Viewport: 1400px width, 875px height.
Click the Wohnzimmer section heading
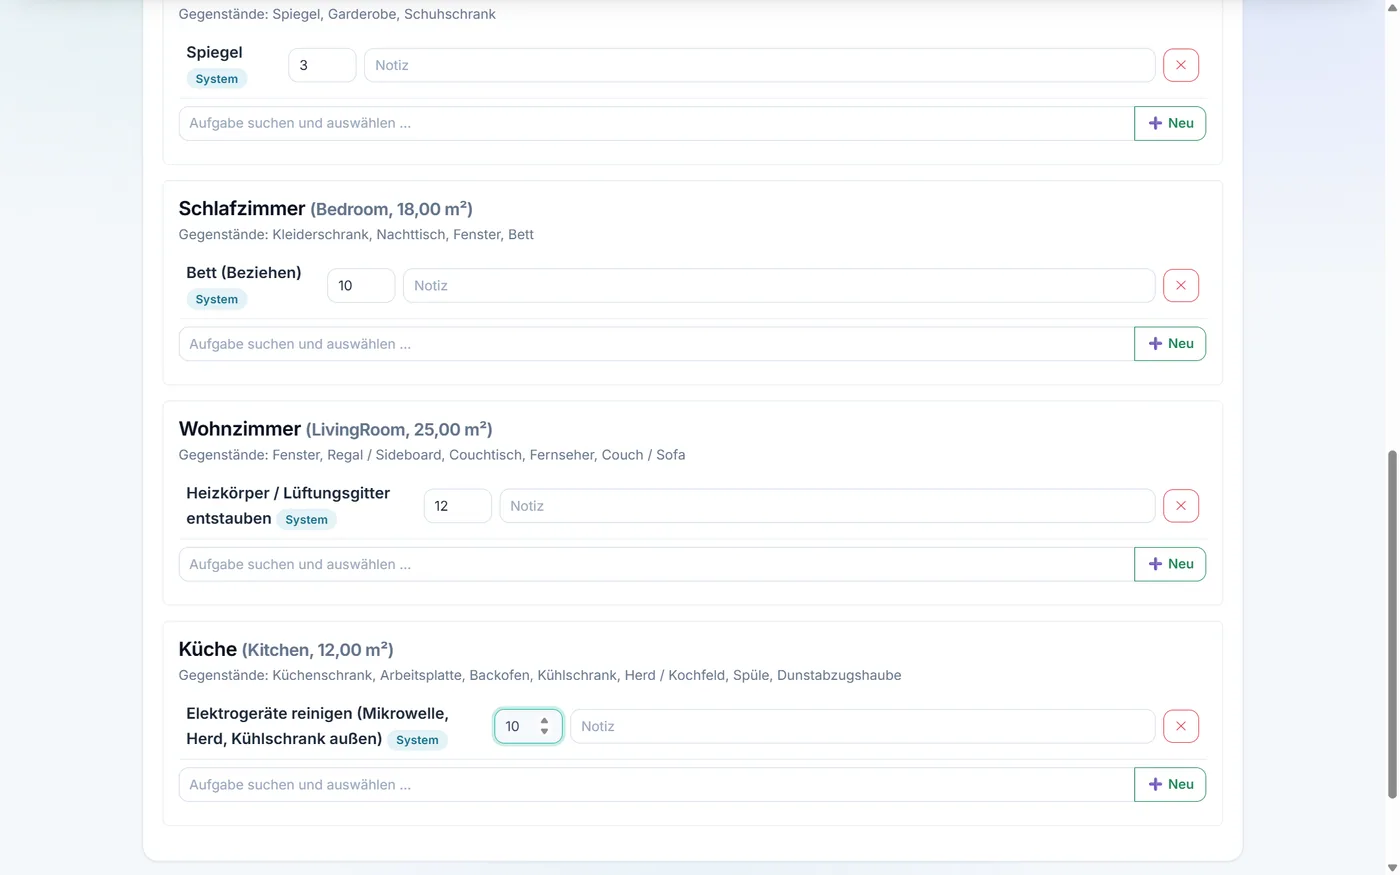(335, 429)
